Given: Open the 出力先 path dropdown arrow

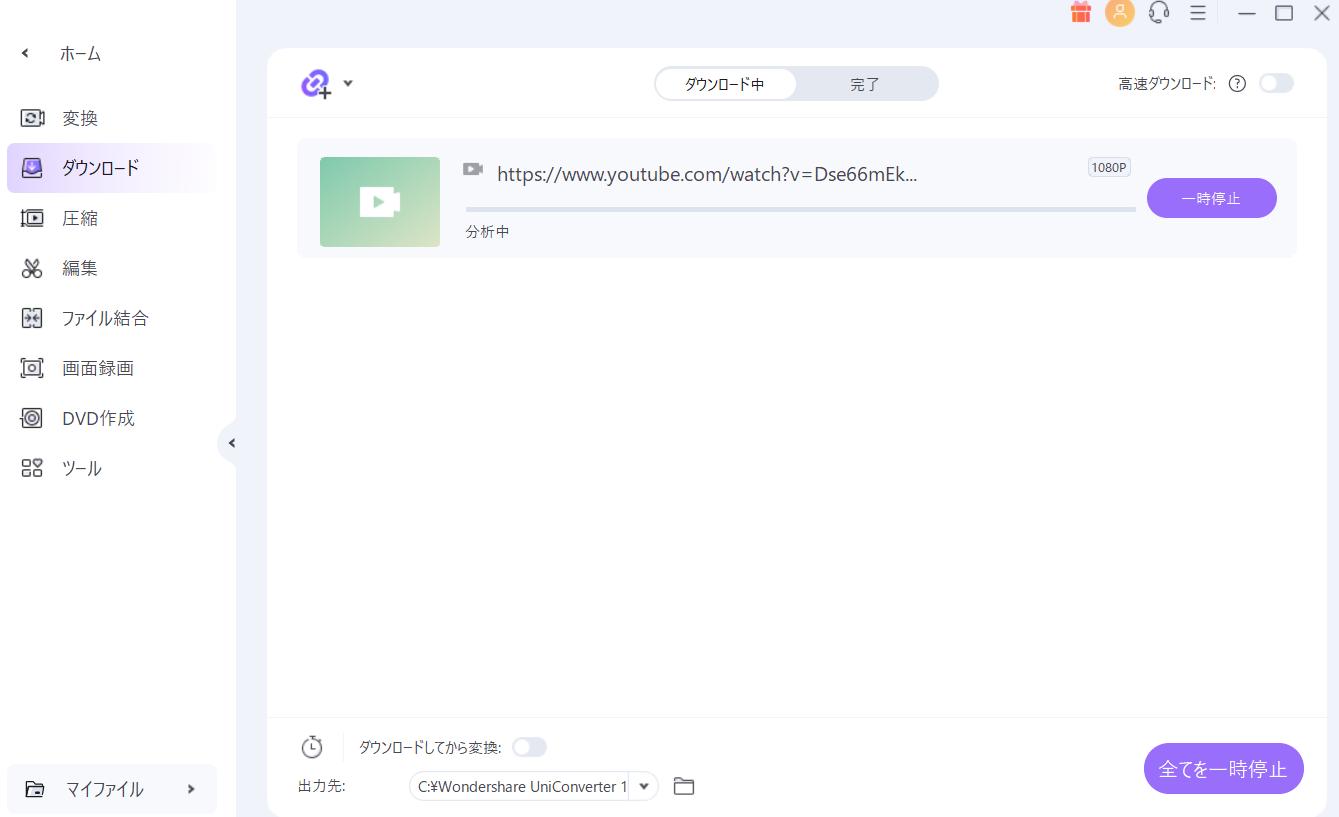Looking at the screenshot, I should click(x=644, y=786).
